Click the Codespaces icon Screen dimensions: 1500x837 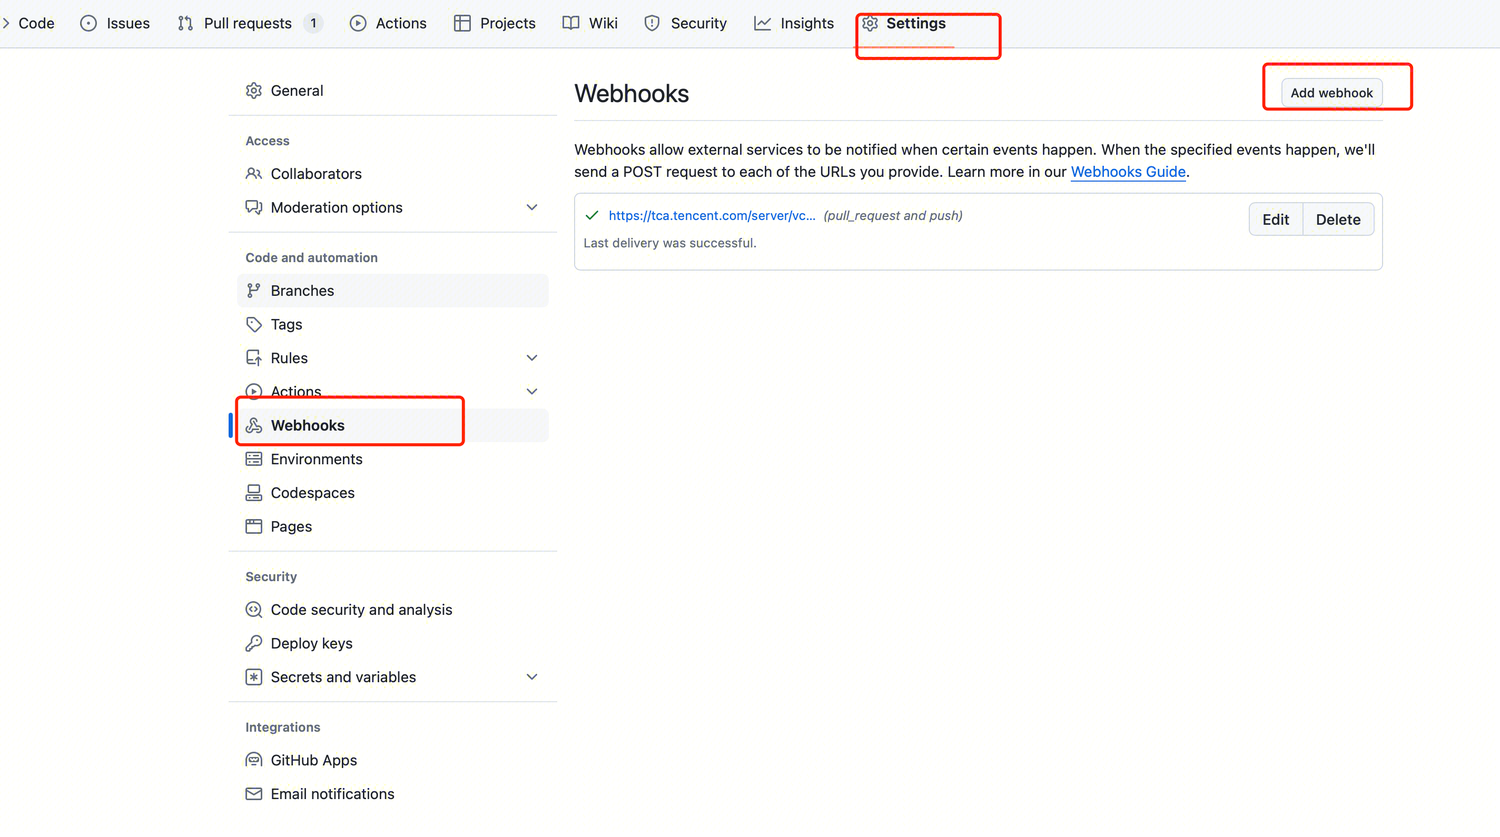254,493
